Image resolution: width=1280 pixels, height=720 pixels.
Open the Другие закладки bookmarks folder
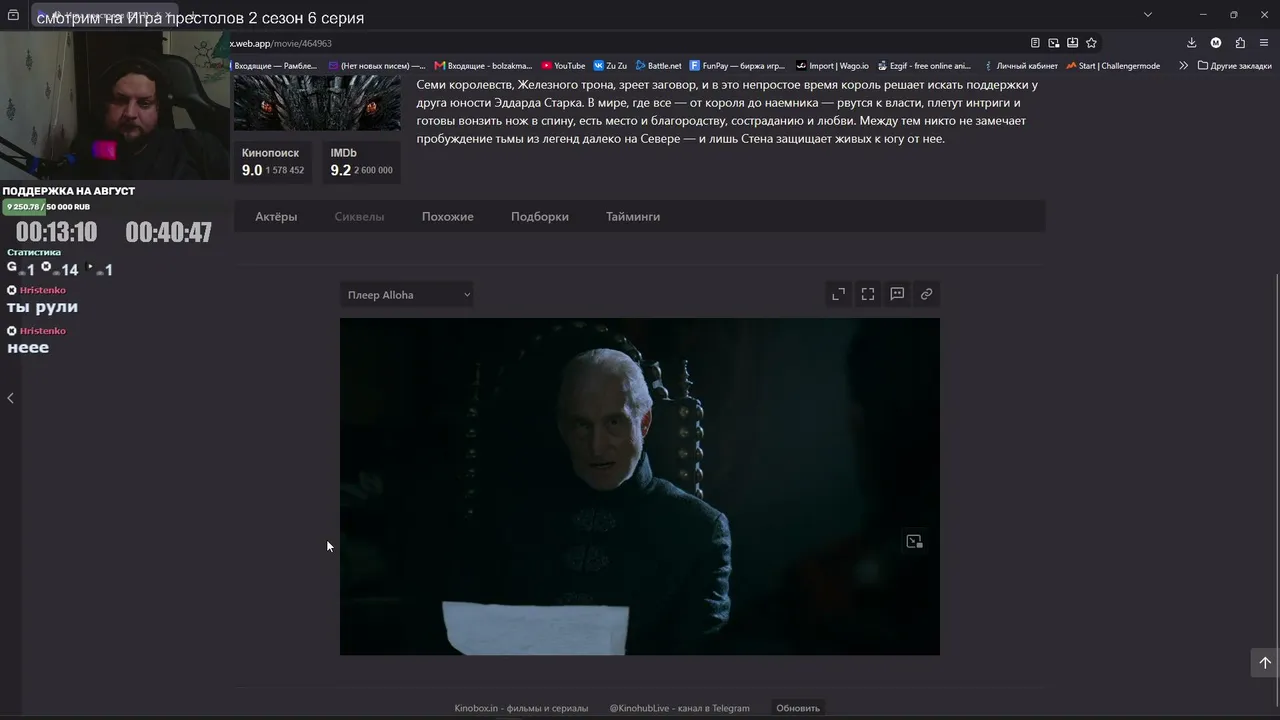(1234, 66)
